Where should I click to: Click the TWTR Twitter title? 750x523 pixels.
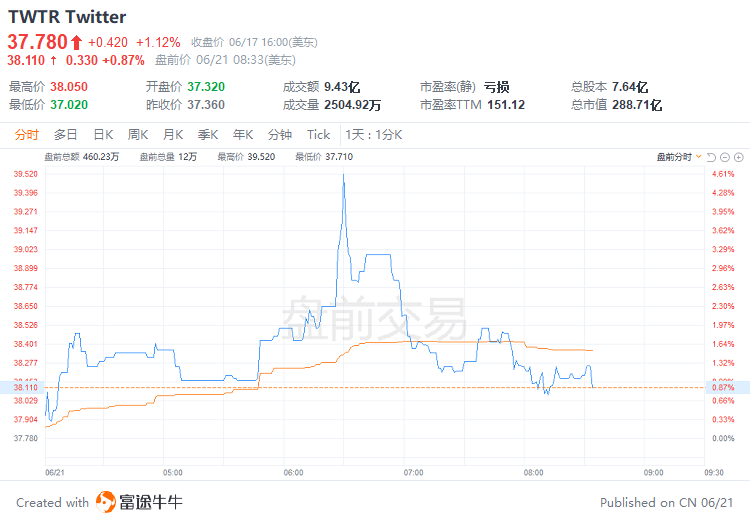tap(67, 17)
